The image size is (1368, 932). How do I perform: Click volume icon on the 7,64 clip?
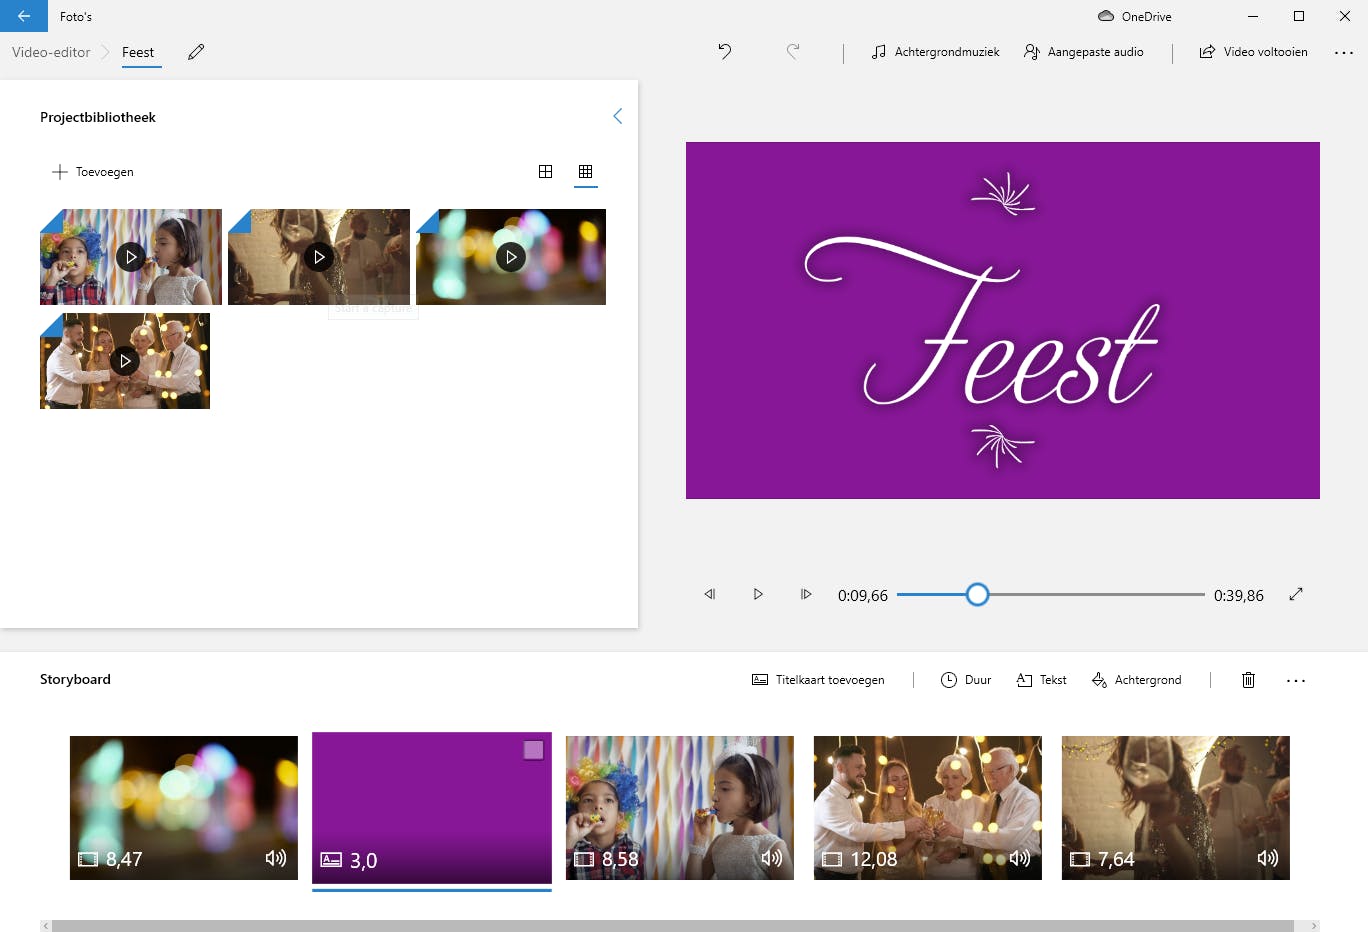point(1268,858)
